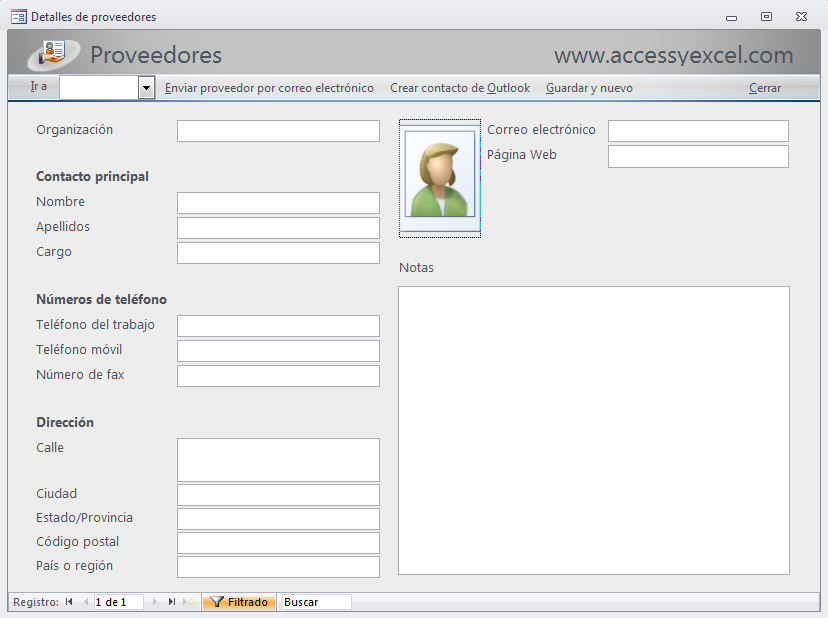Jump to the first record using navigation icon
This screenshot has width=828, height=618.
pos(67,602)
